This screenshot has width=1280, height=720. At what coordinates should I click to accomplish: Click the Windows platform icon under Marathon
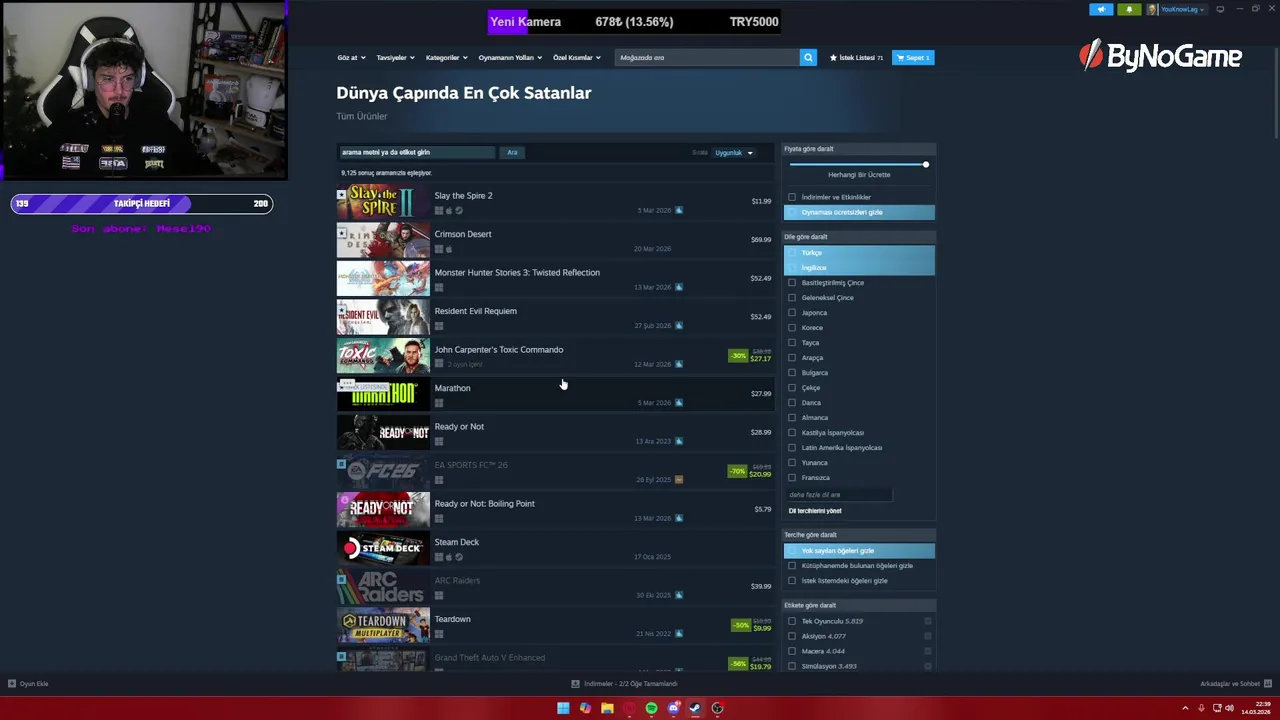pos(439,403)
